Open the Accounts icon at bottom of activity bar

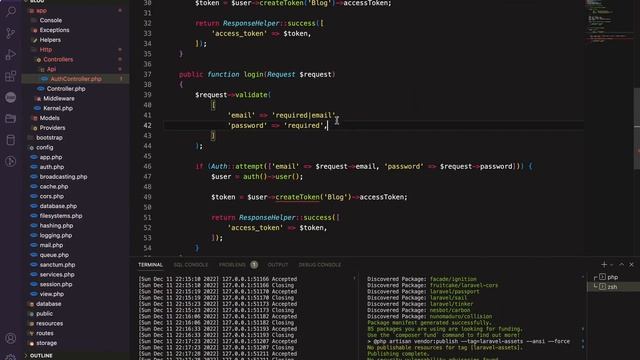point(11,338)
